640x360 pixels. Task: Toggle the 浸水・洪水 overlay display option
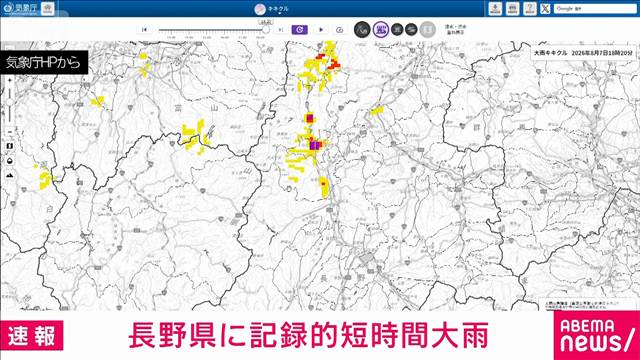[456, 29]
